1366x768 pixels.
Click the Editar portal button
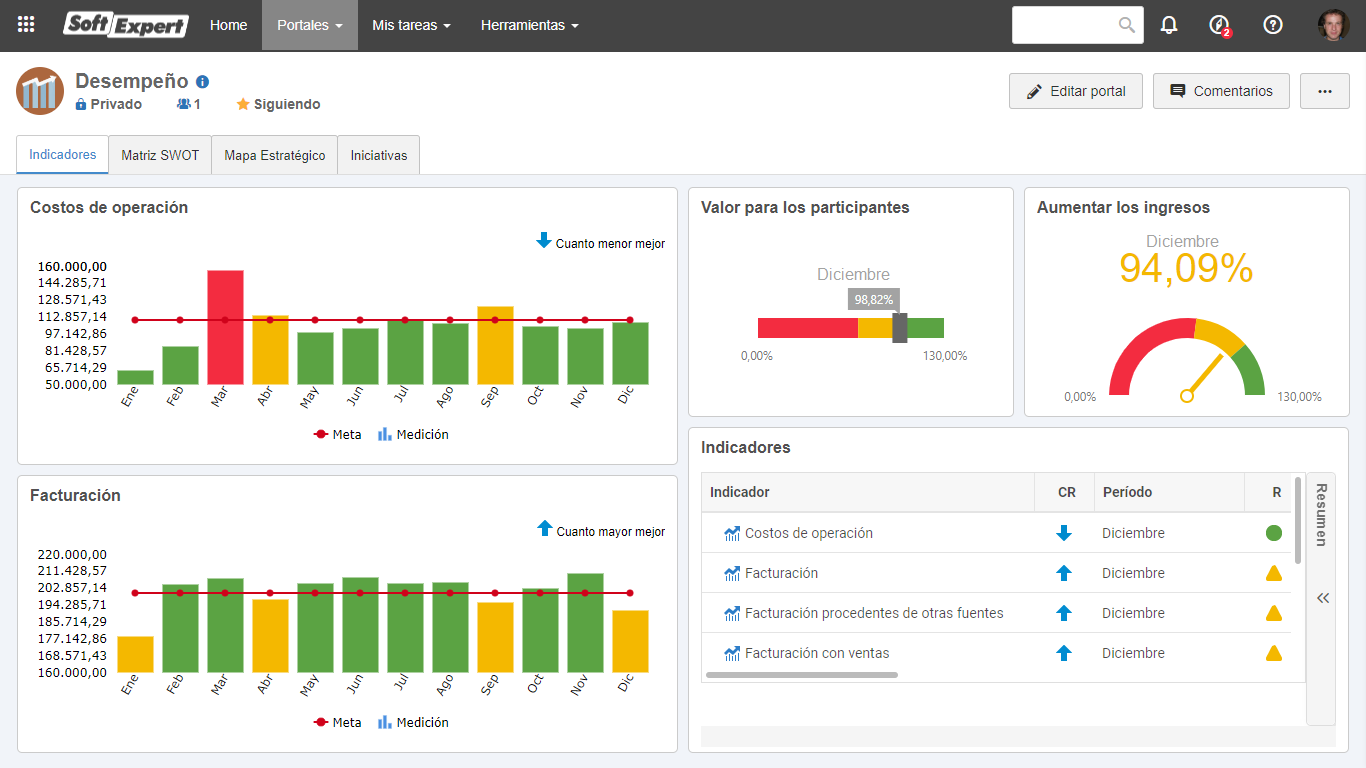pos(1076,91)
